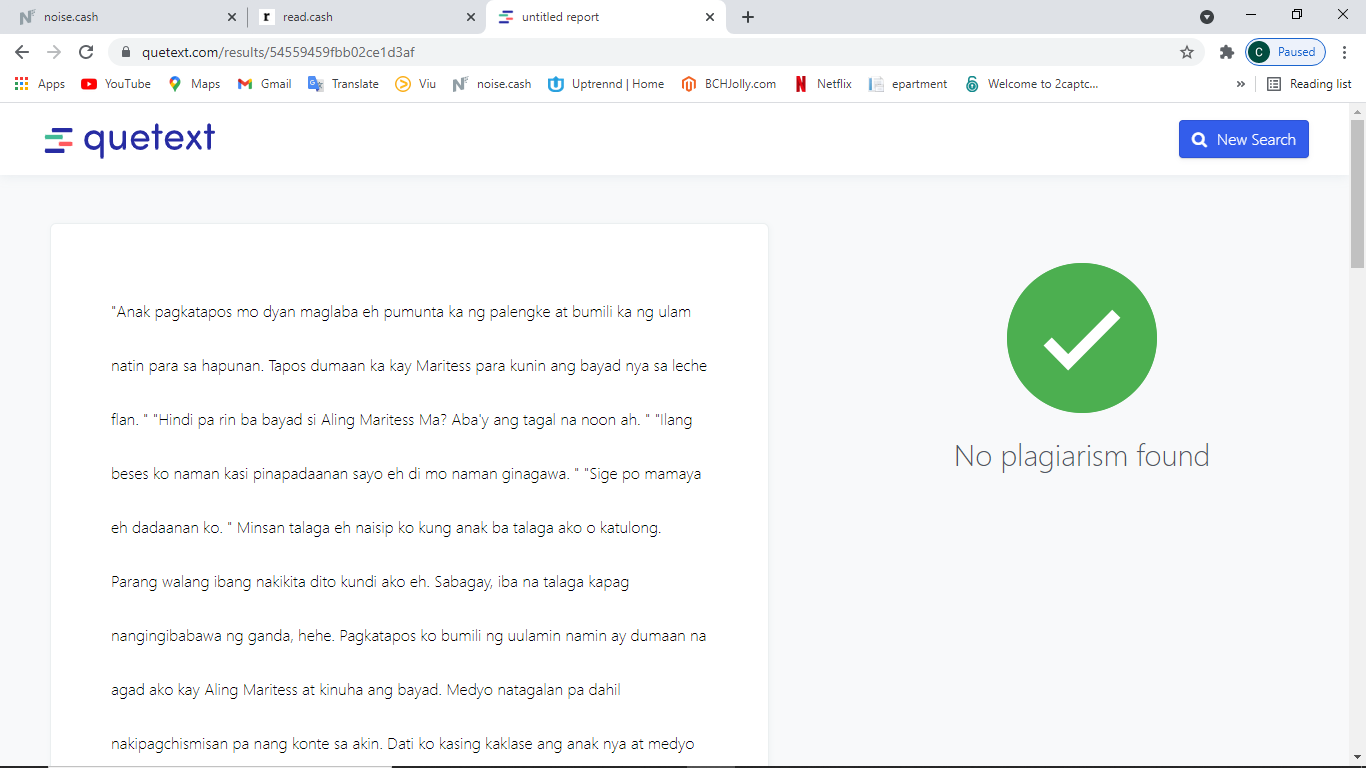1366x768 pixels.
Task: Open the Welcome to 2captc... bookmark
Action: (x=1032, y=84)
